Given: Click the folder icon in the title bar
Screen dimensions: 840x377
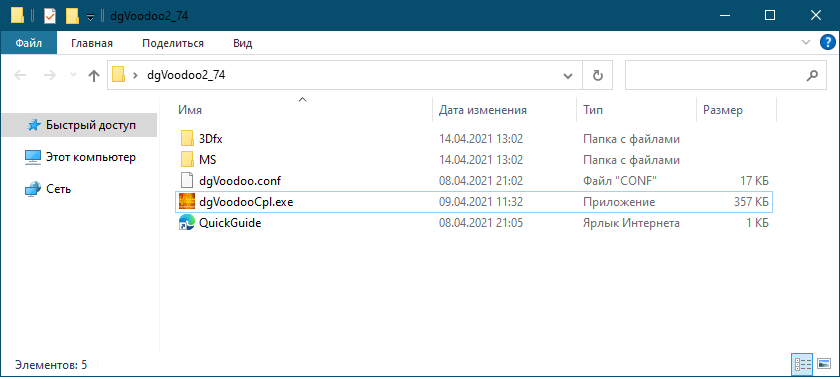Looking at the screenshot, I should coord(18,16).
